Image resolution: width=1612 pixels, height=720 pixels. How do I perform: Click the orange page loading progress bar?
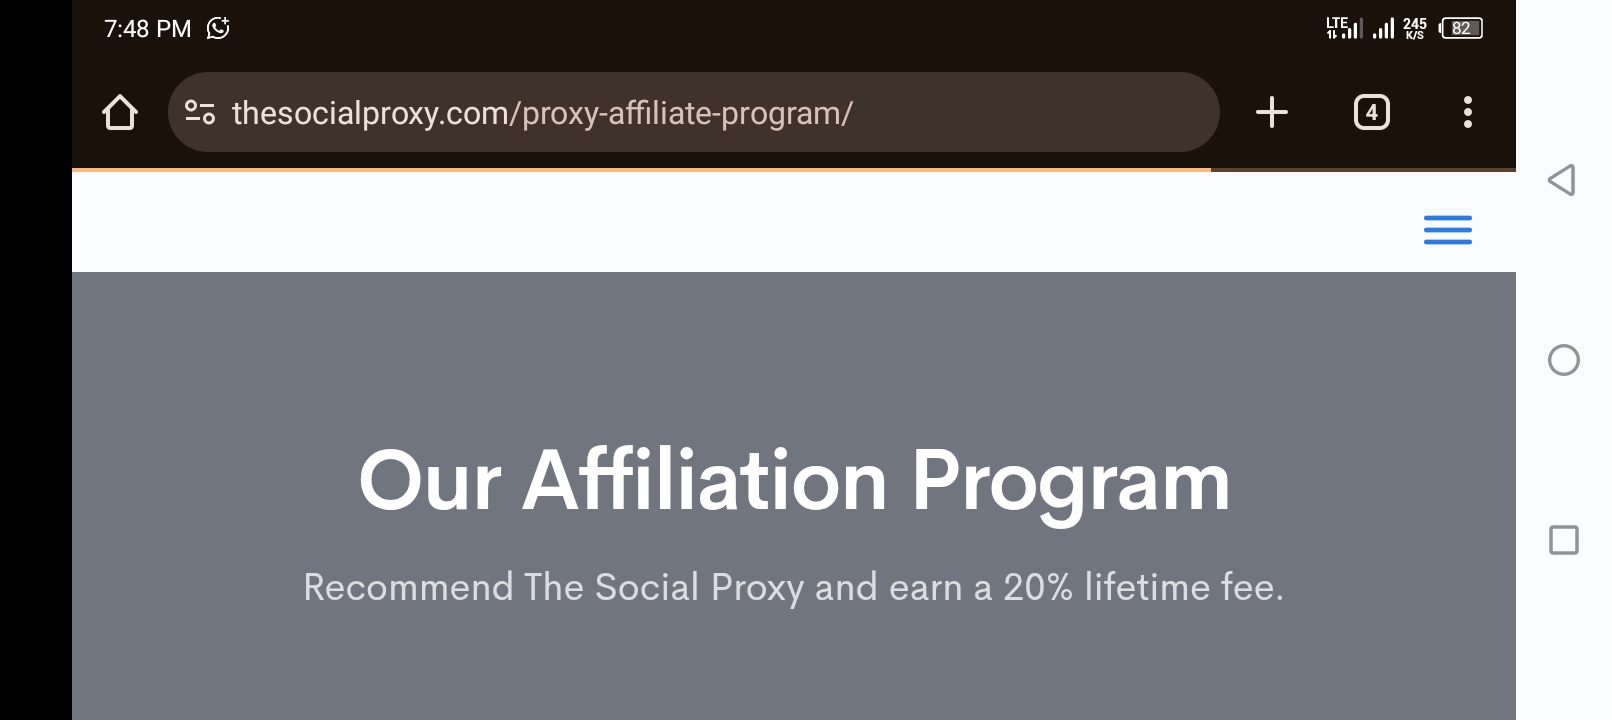click(641, 170)
